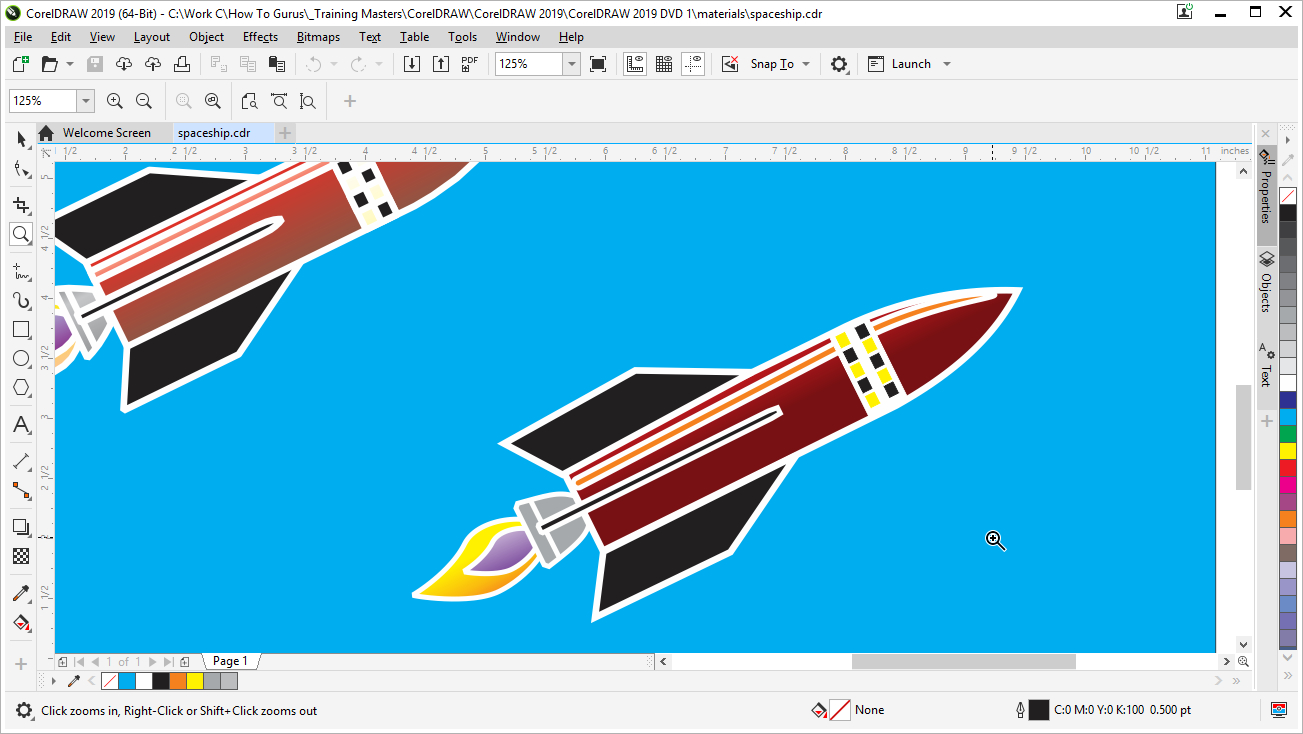Enable the Transparency tool
Image resolution: width=1303 pixels, height=734 pixels.
coord(21,556)
